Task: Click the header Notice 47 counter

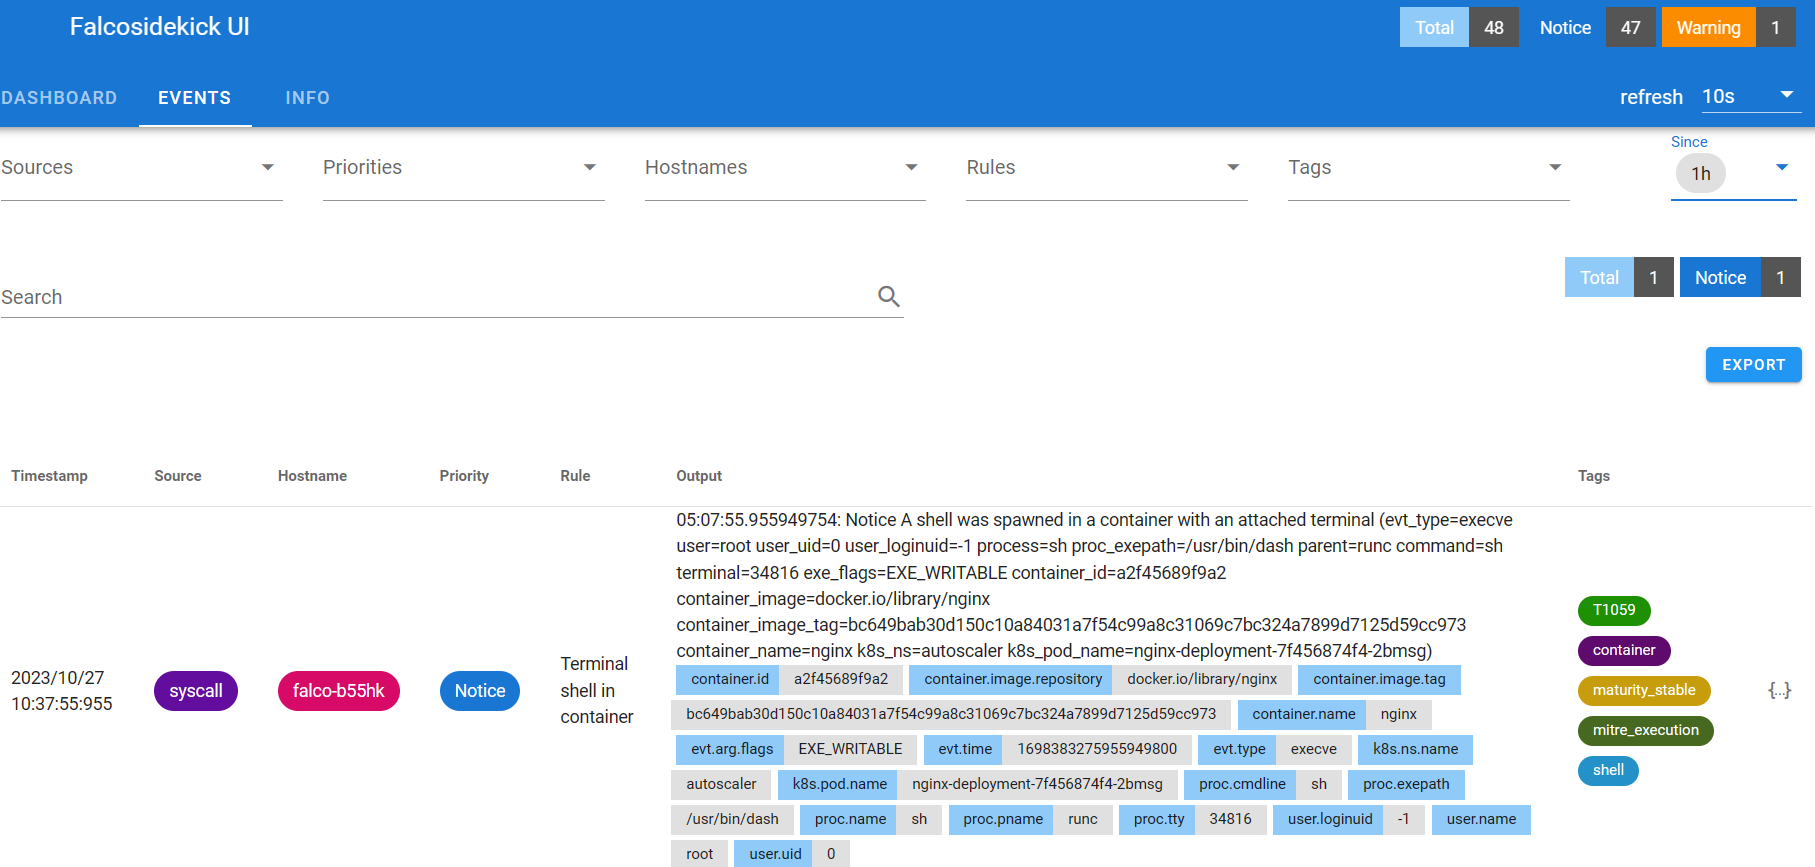Action: click(1590, 27)
